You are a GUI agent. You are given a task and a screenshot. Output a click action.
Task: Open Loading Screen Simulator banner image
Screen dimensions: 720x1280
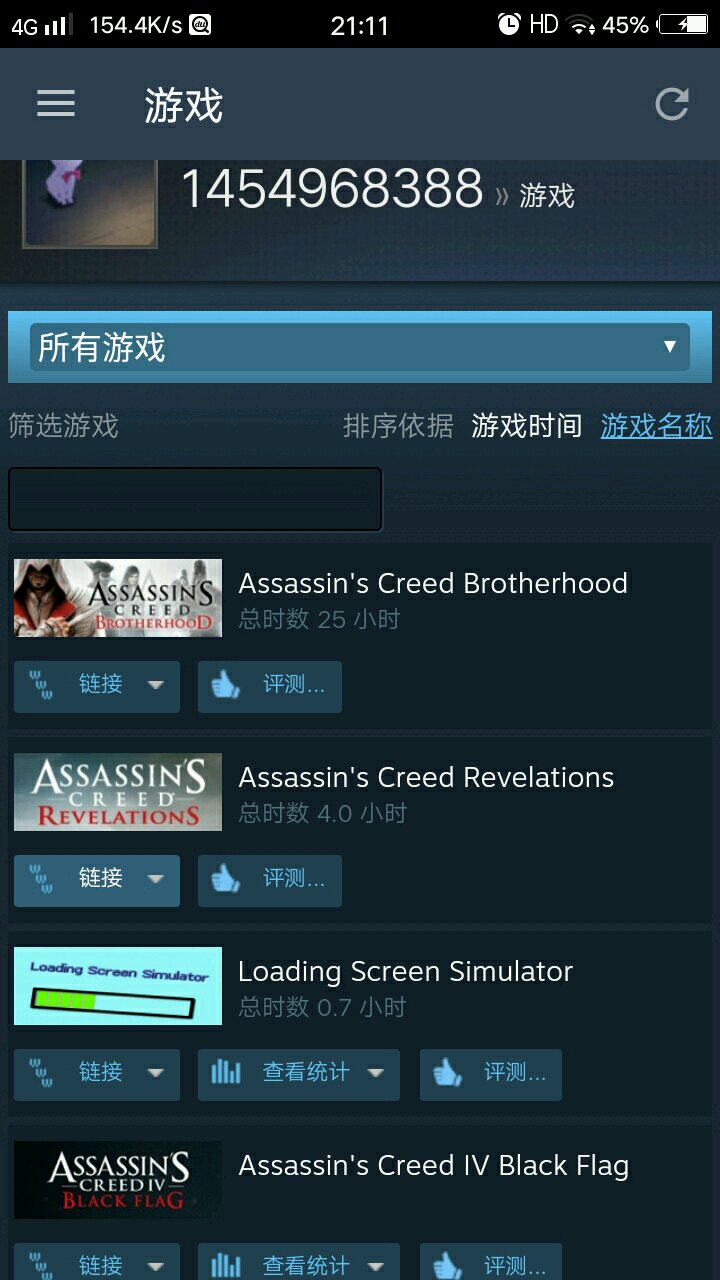[x=118, y=986]
